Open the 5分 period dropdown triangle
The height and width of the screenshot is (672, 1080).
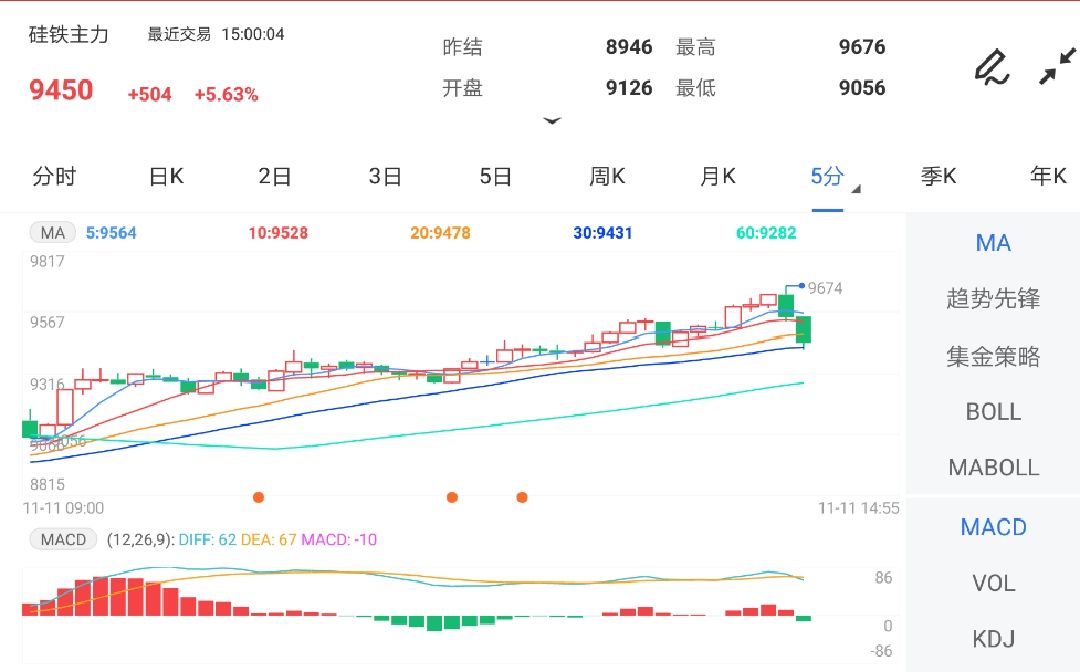coord(855,189)
